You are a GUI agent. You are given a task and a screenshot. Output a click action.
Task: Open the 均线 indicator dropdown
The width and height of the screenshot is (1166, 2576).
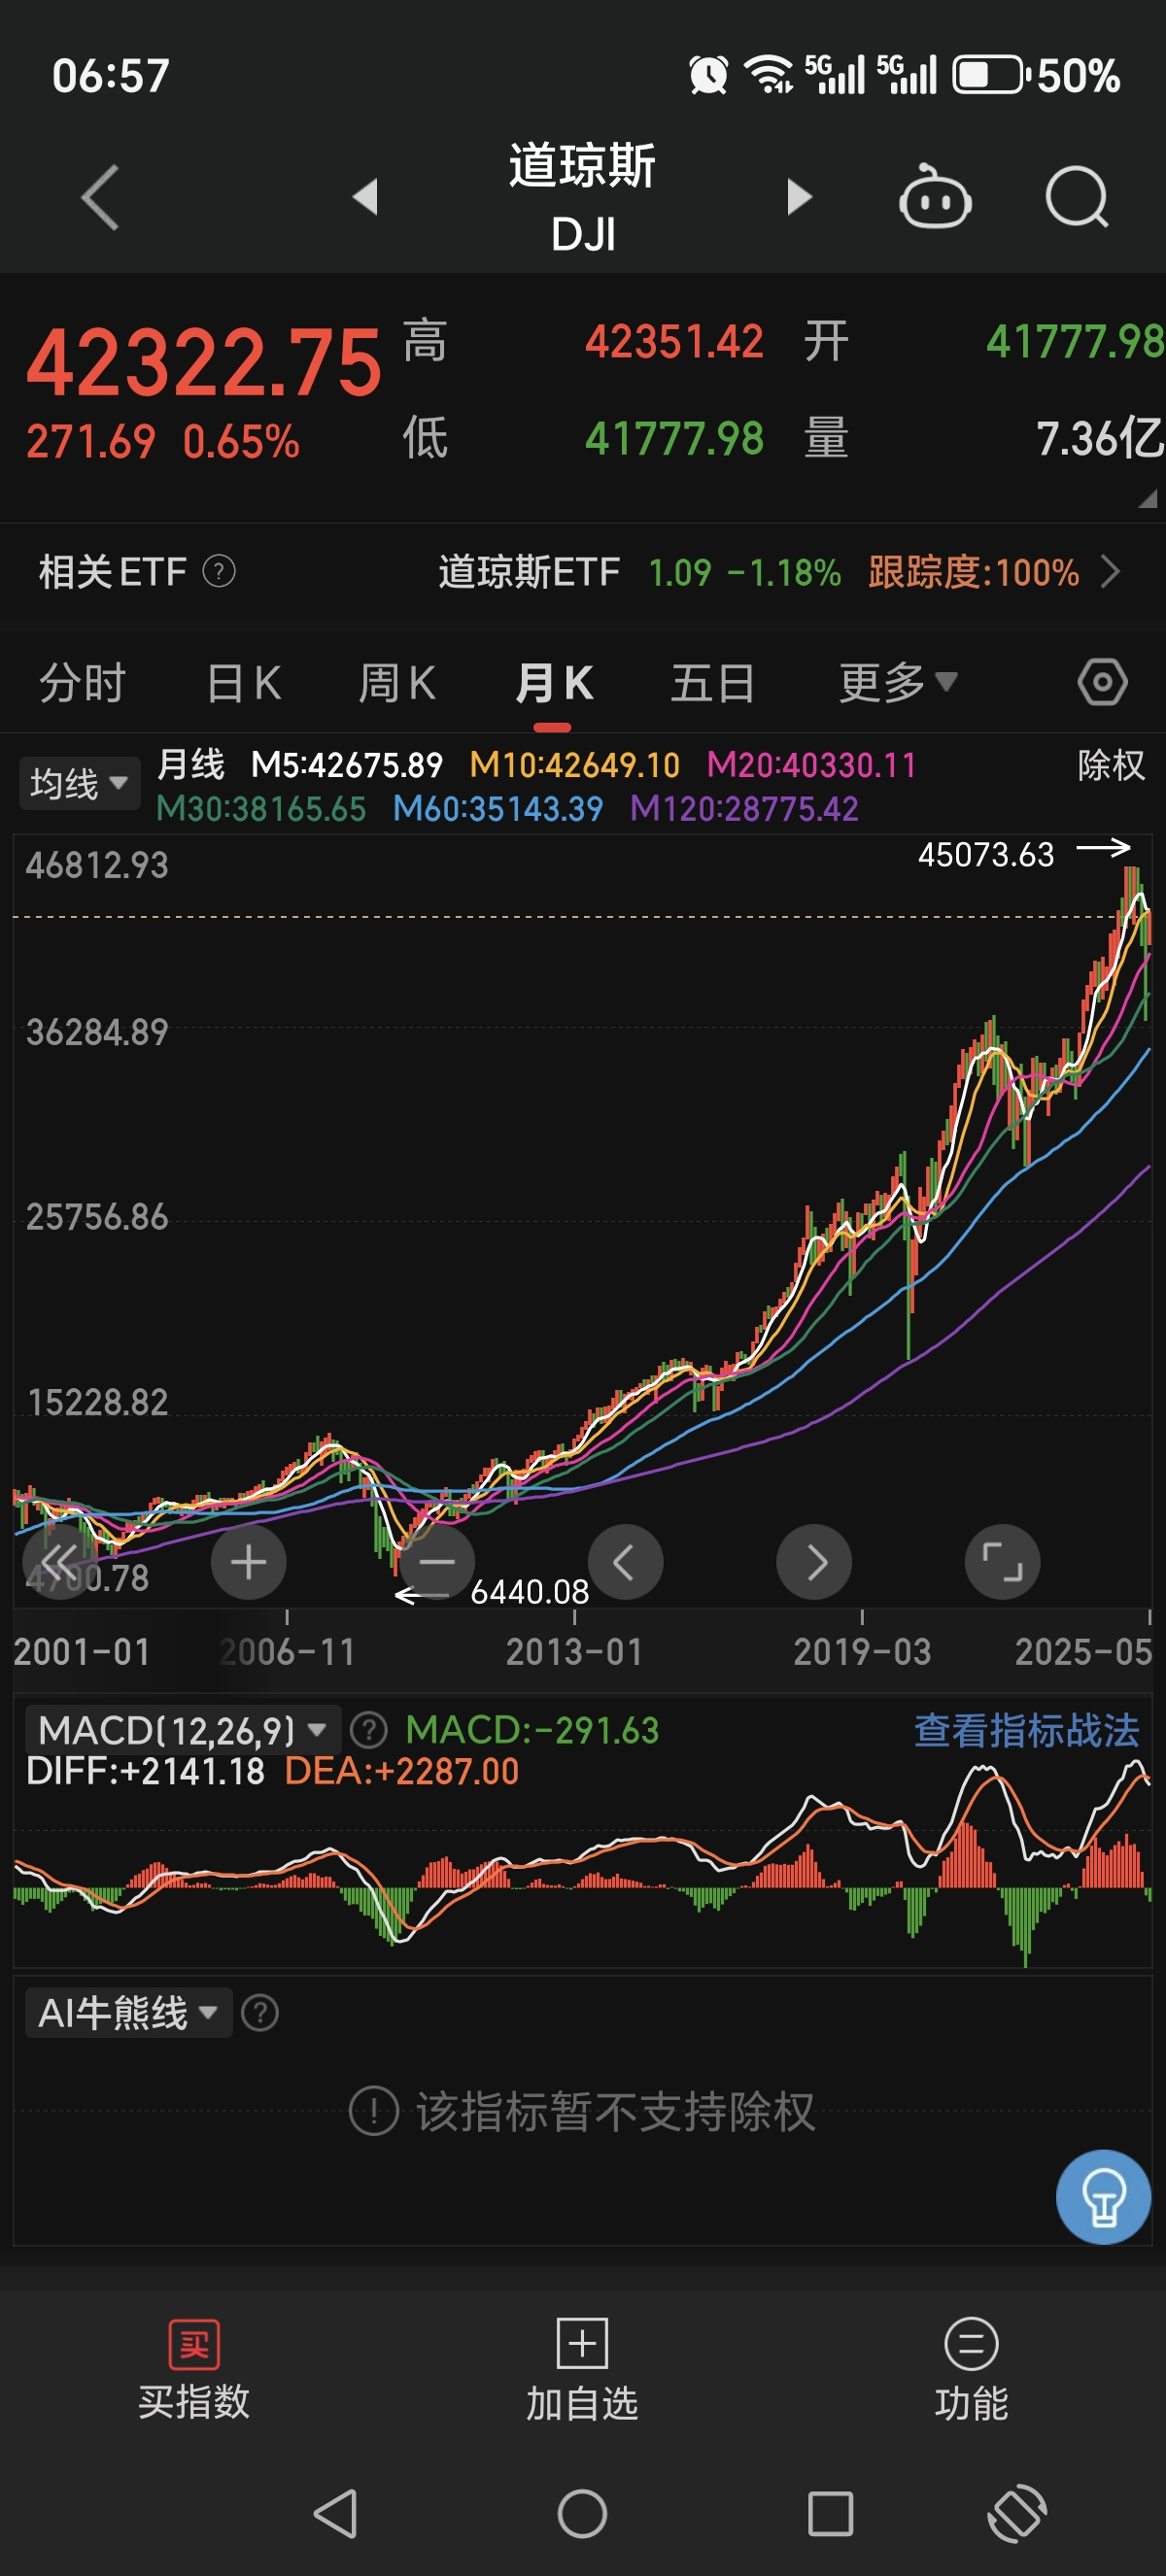click(79, 783)
